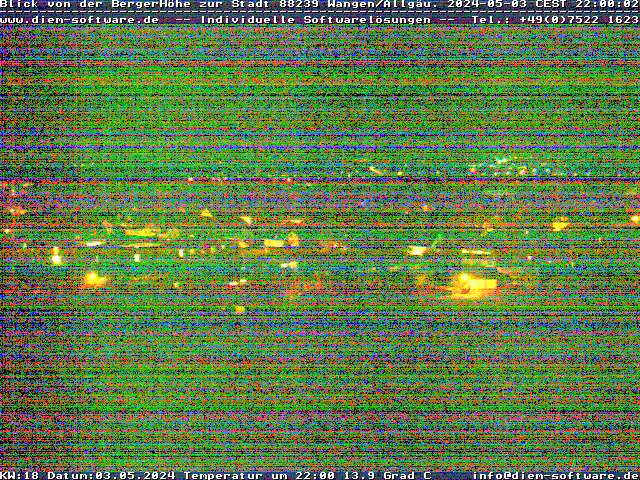Click the light at far right image edge
Image resolution: width=640 pixels, height=480 pixels.
pos(634,219)
